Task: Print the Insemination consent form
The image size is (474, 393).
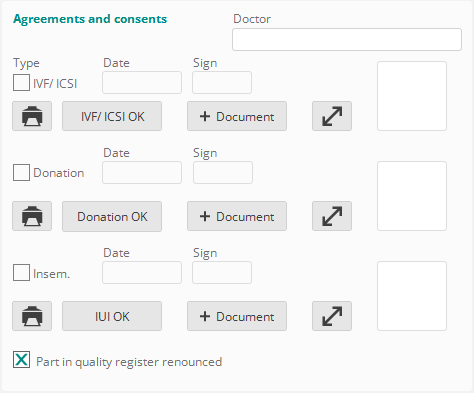Action: [32, 316]
